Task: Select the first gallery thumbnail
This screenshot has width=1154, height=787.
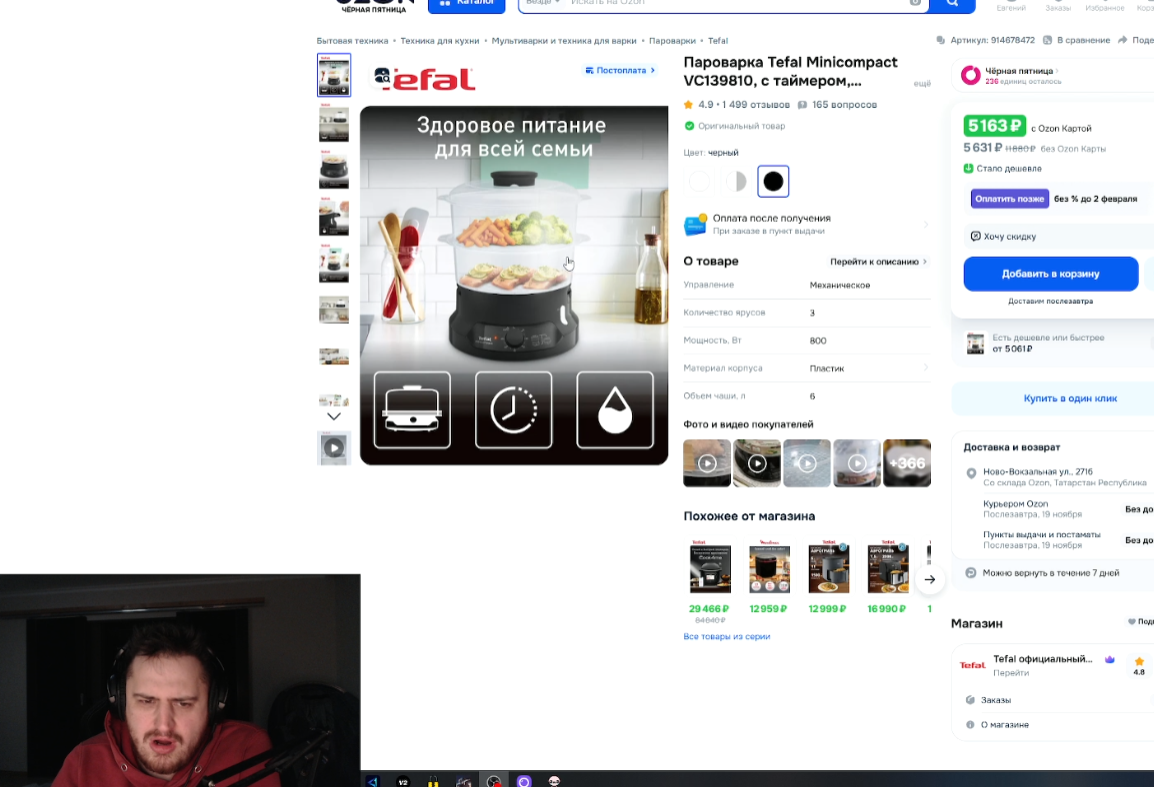Action: pos(334,75)
